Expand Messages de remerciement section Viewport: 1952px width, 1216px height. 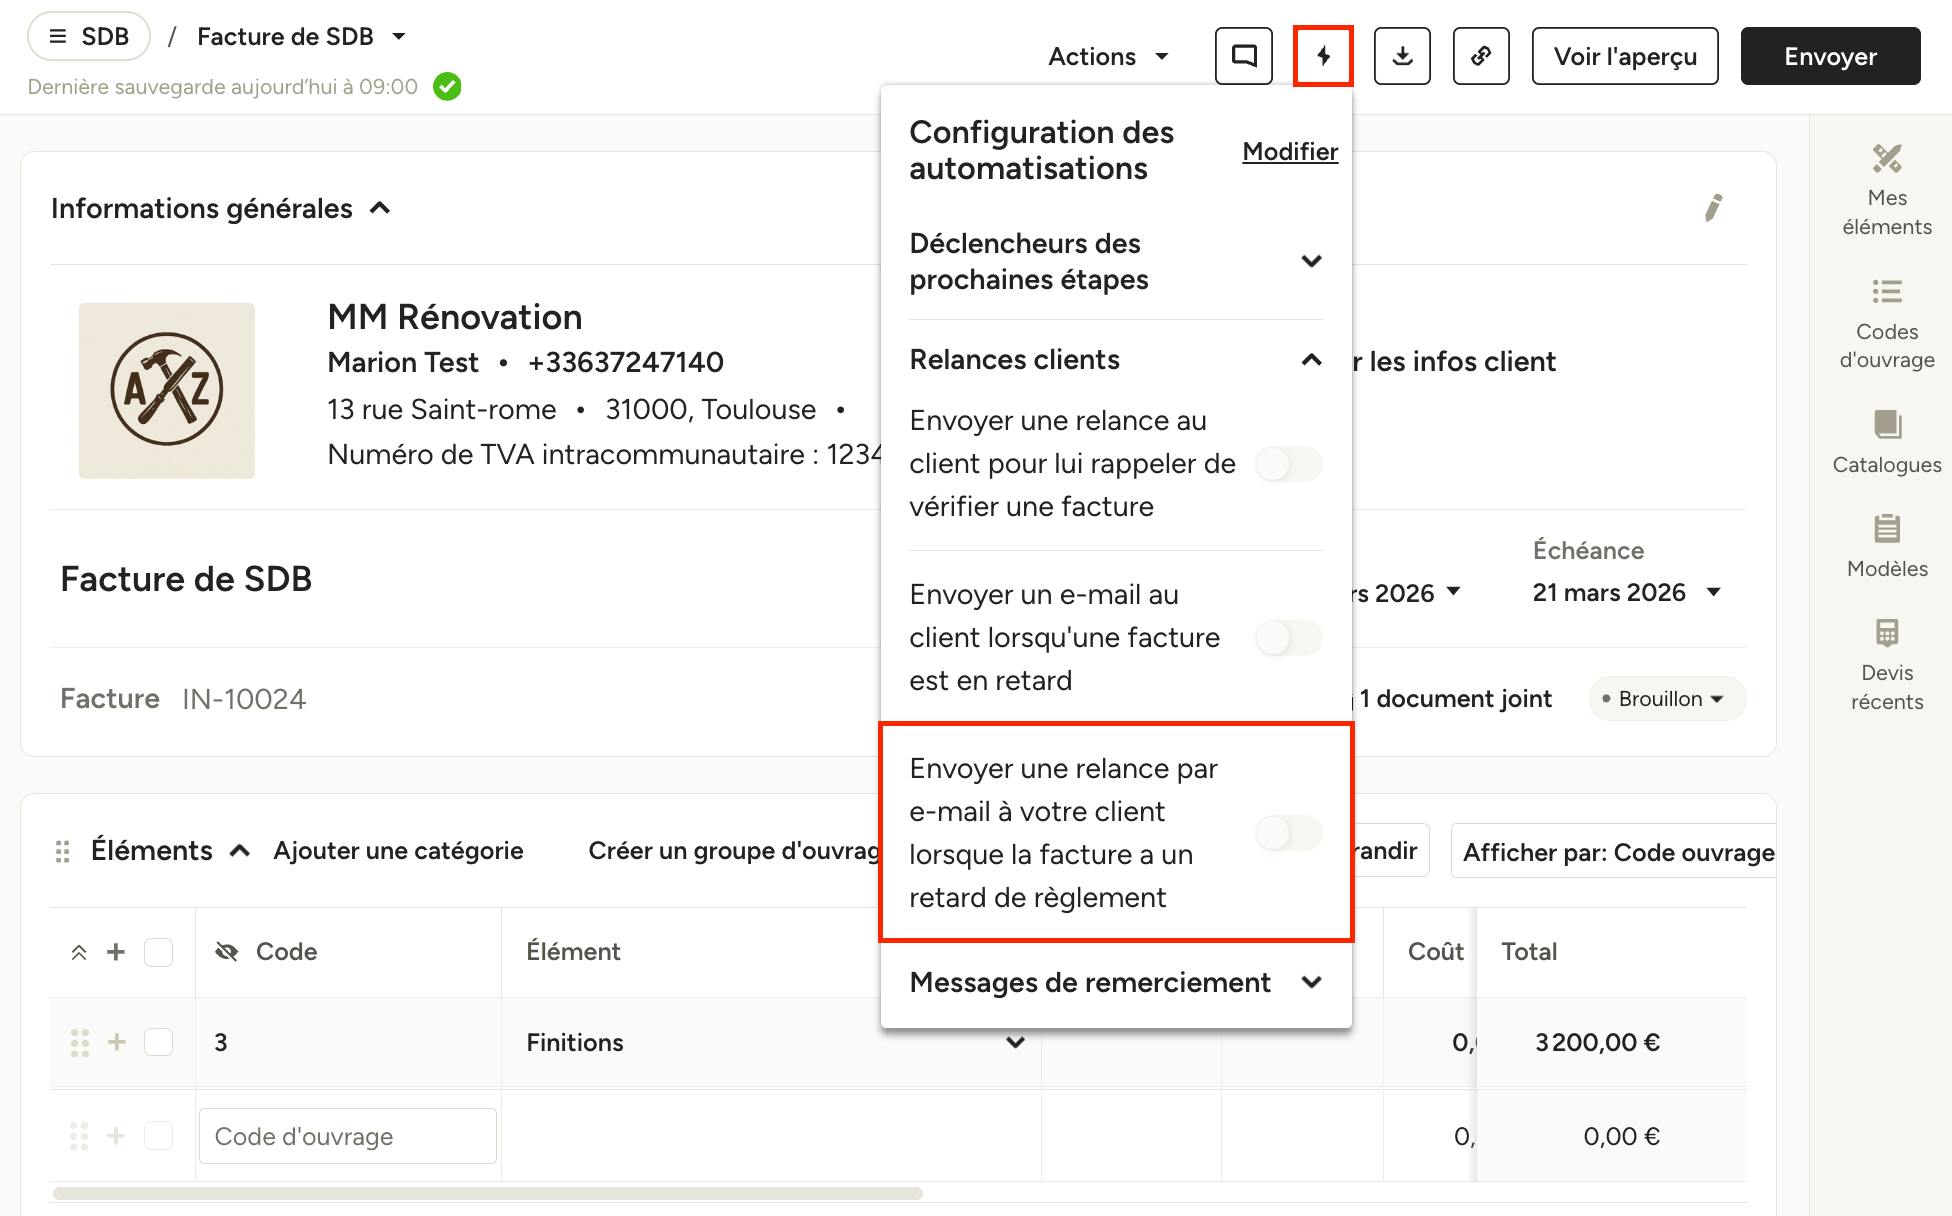[1312, 983]
